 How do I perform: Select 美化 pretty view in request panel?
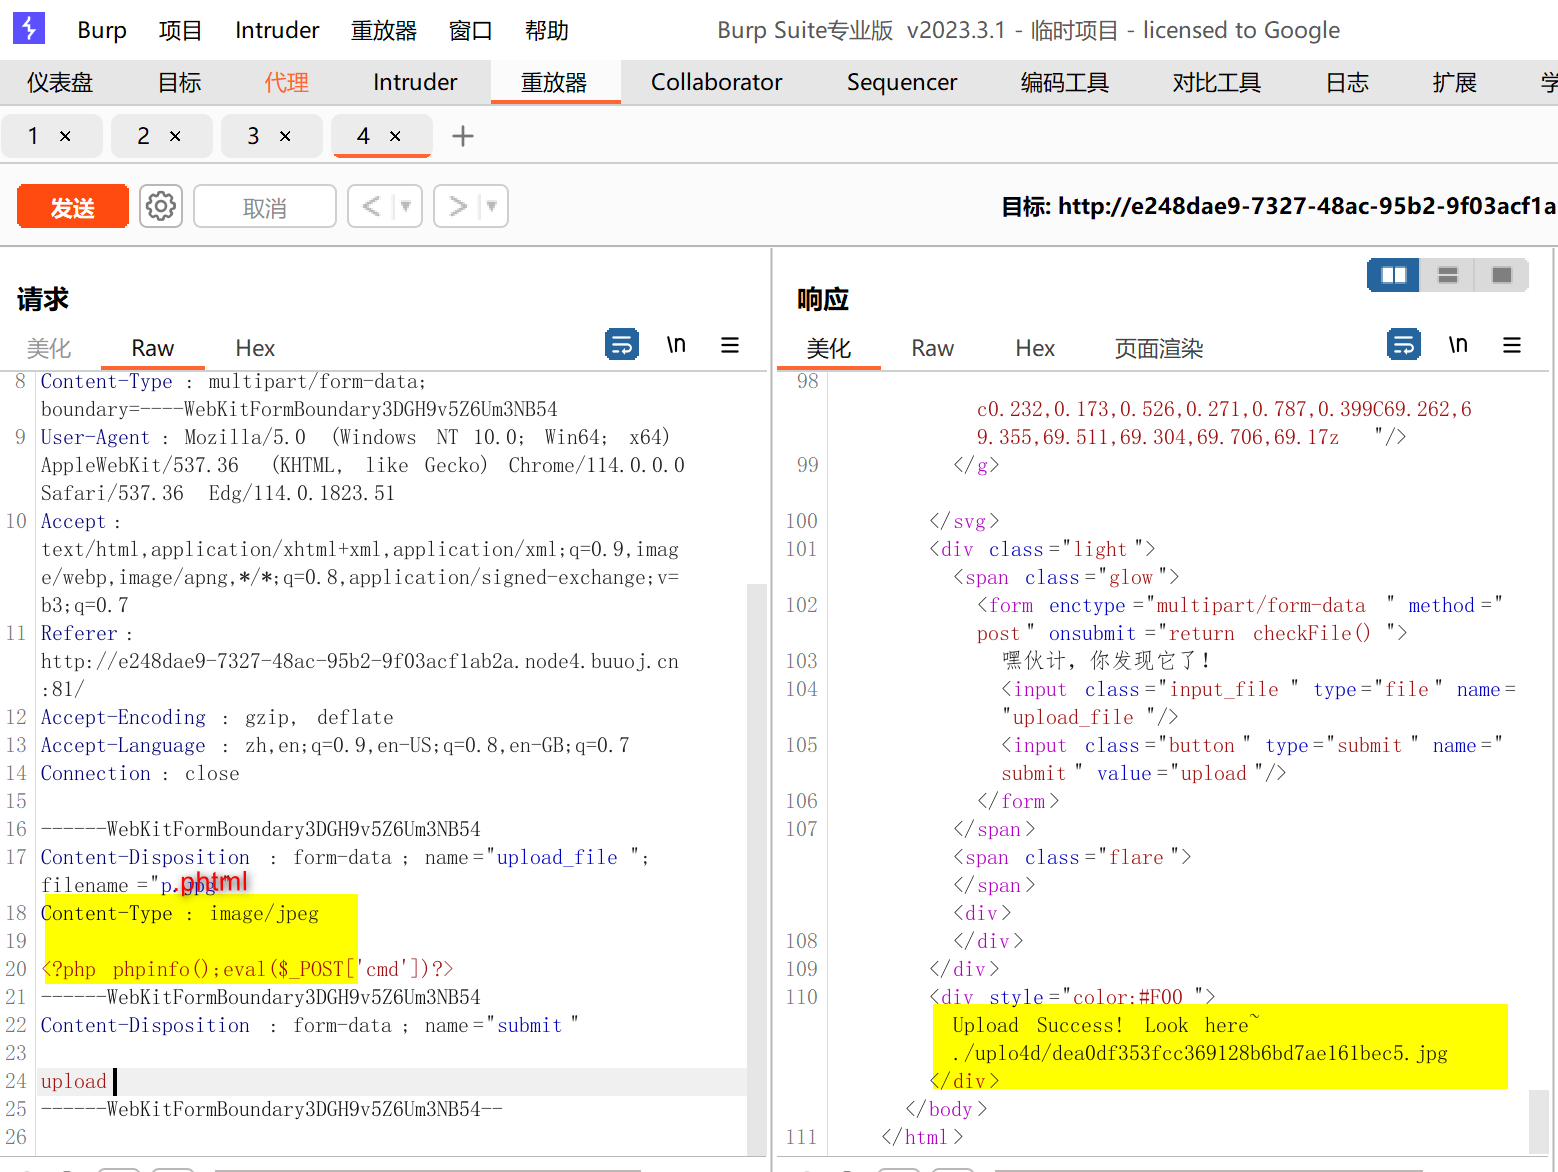click(x=49, y=348)
